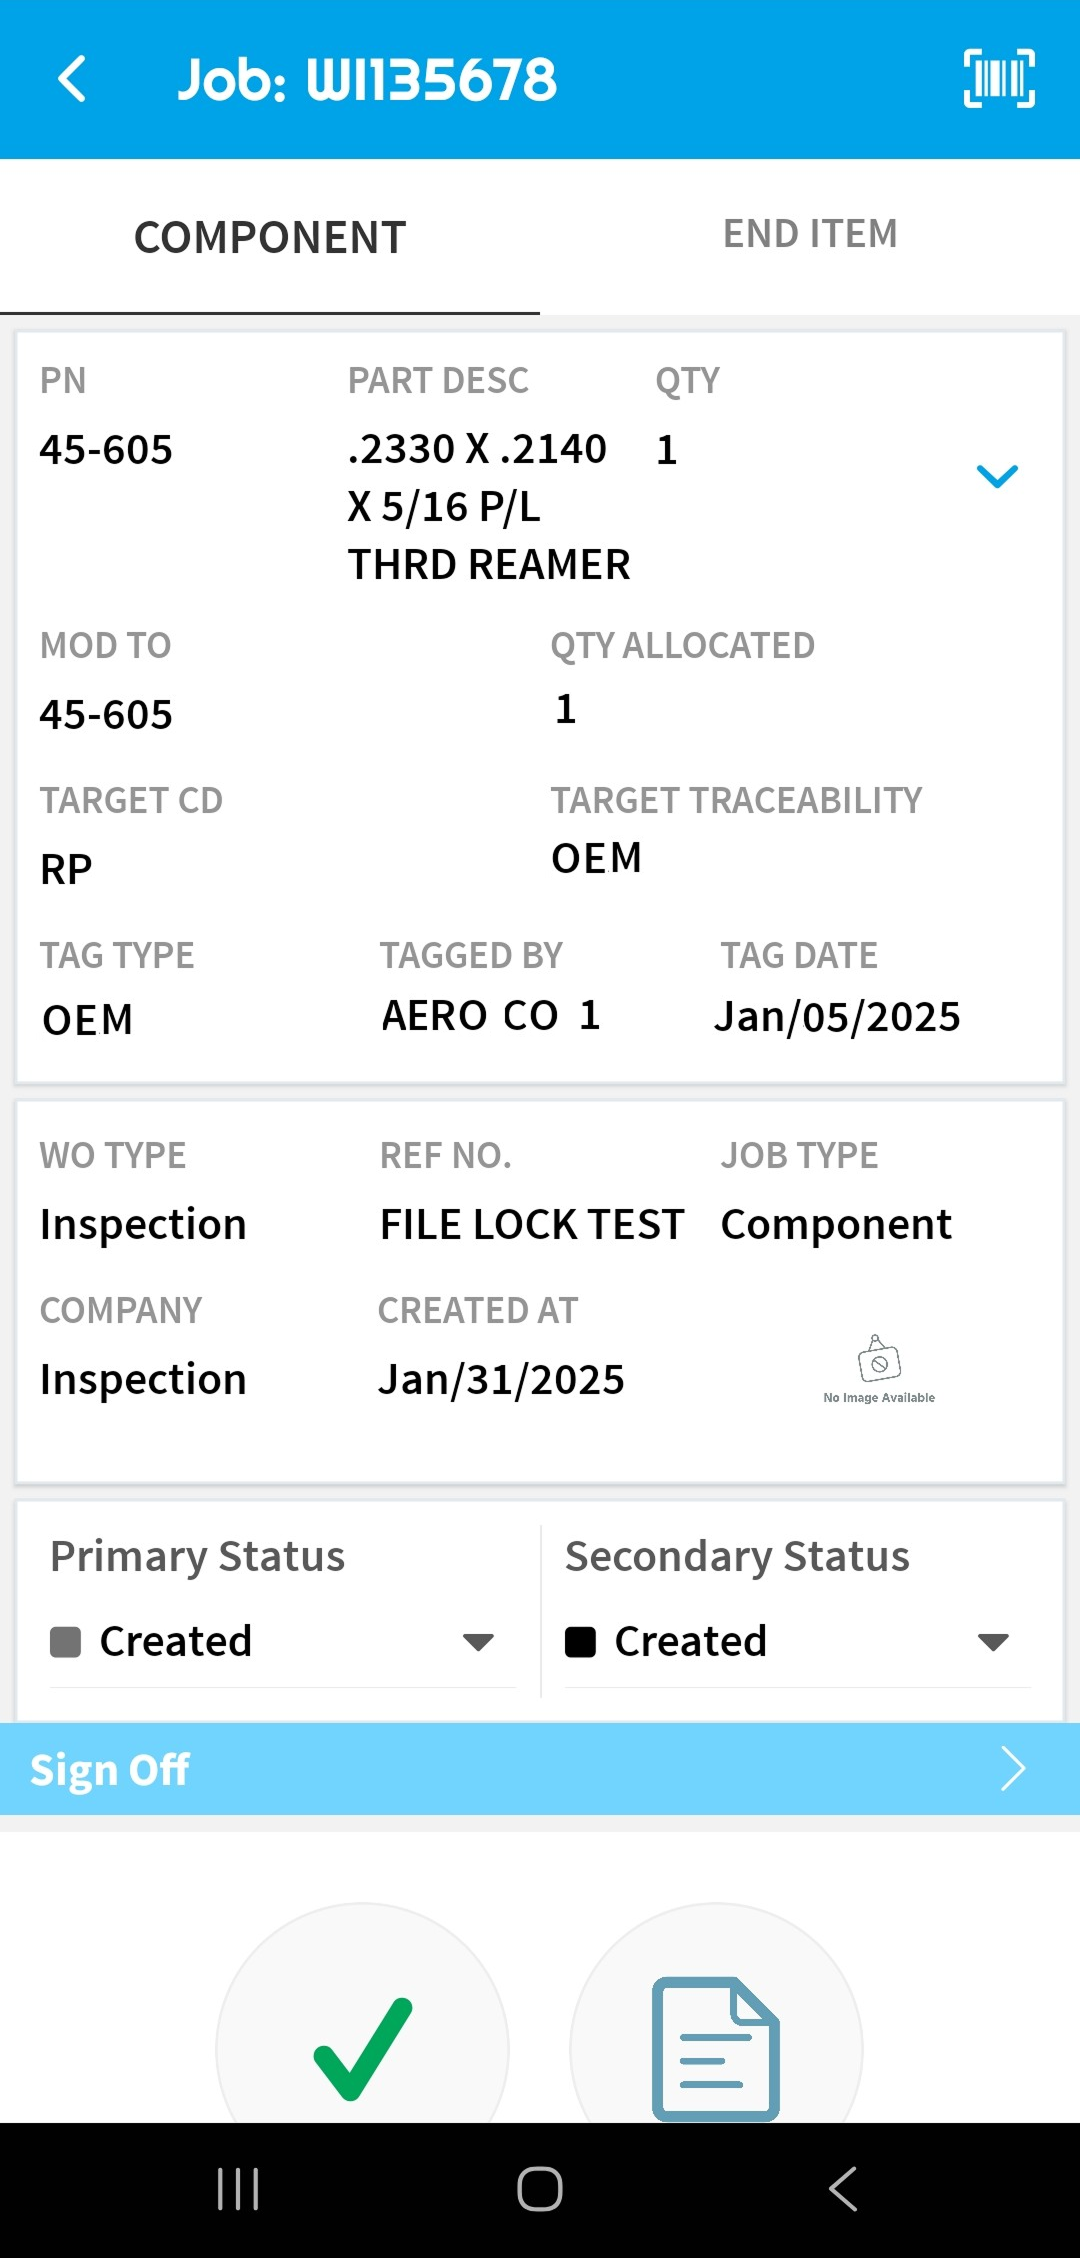Tap the black Secondary Status color square
Viewport: 1080px width, 2258px height.
tap(580, 1642)
